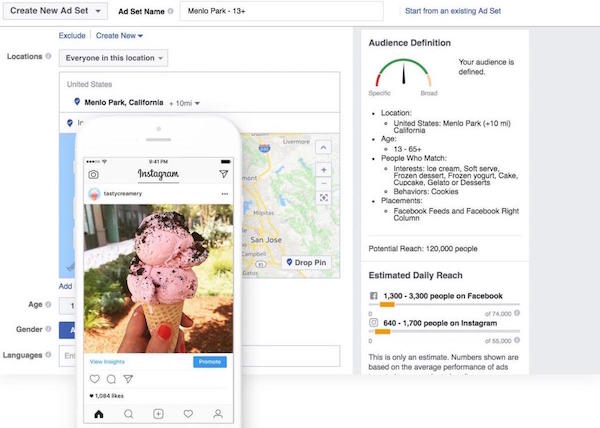Tap the Instagram profile tab icon

pos(218,414)
